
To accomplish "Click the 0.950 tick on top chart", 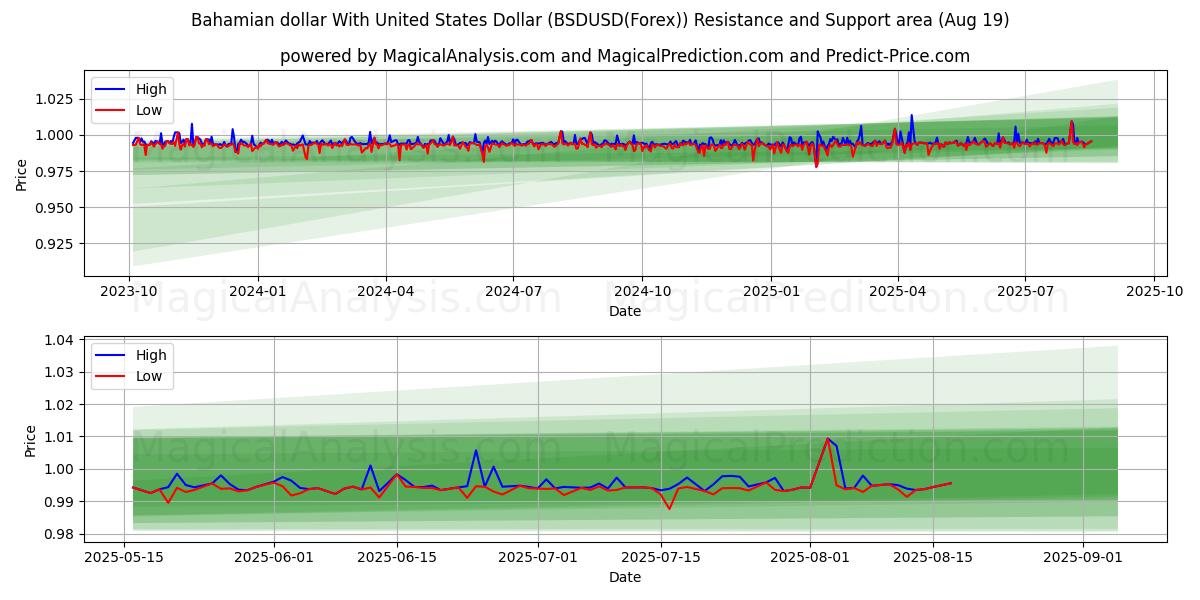I will (x=55, y=207).
